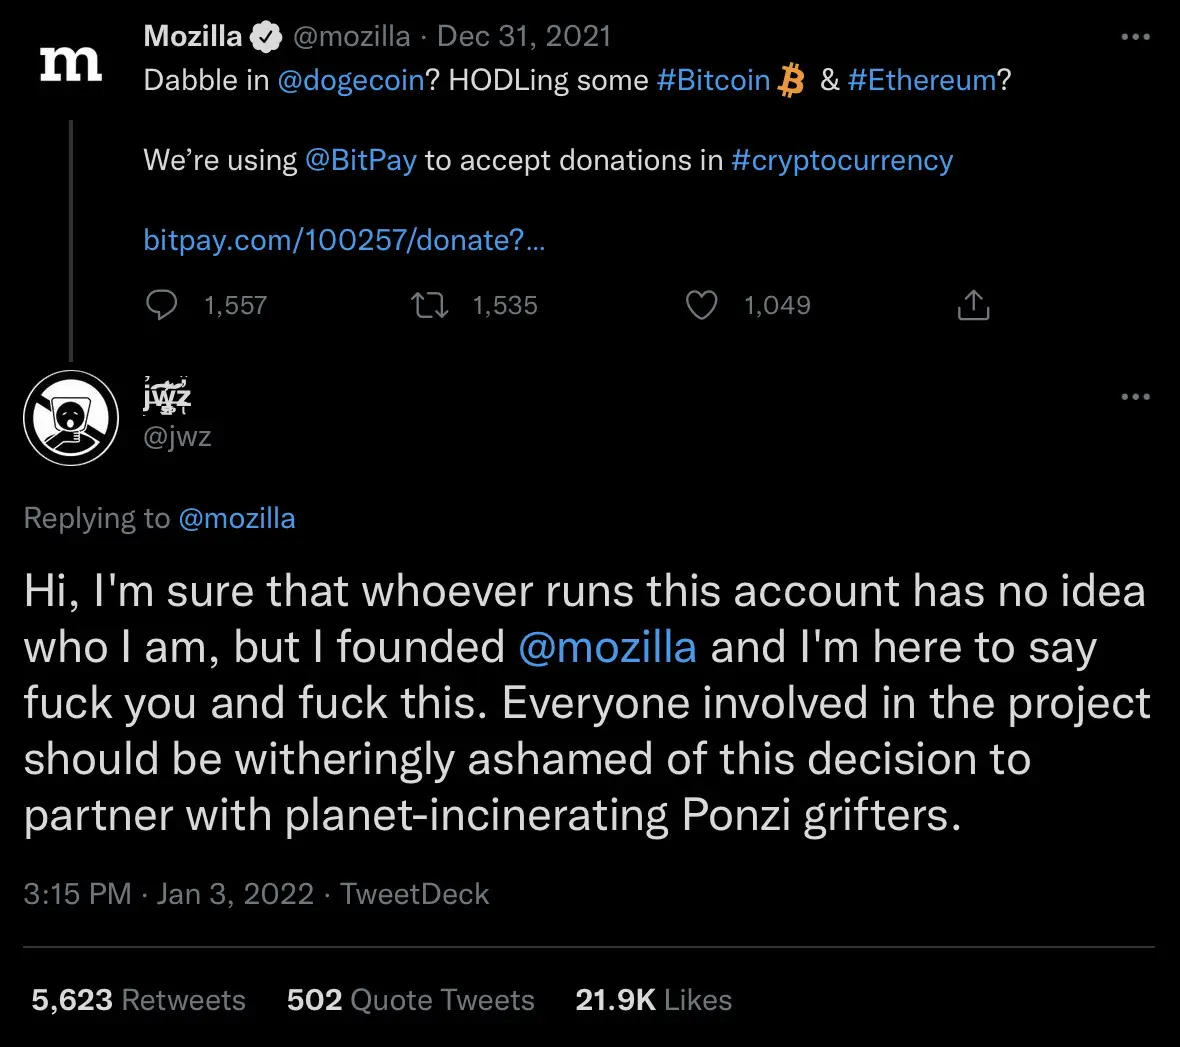
Task: Open the @BitPay mention
Action: point(361,160)
